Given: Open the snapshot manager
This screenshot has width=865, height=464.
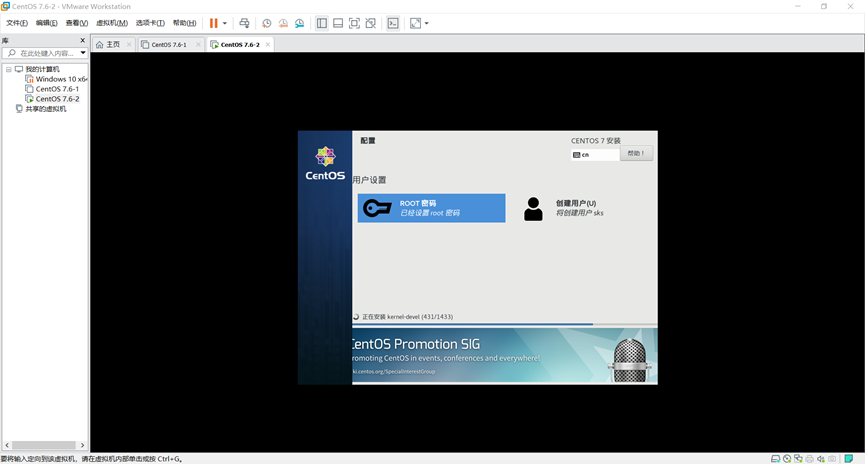Looking at the screenshot, I should point(300,23).
